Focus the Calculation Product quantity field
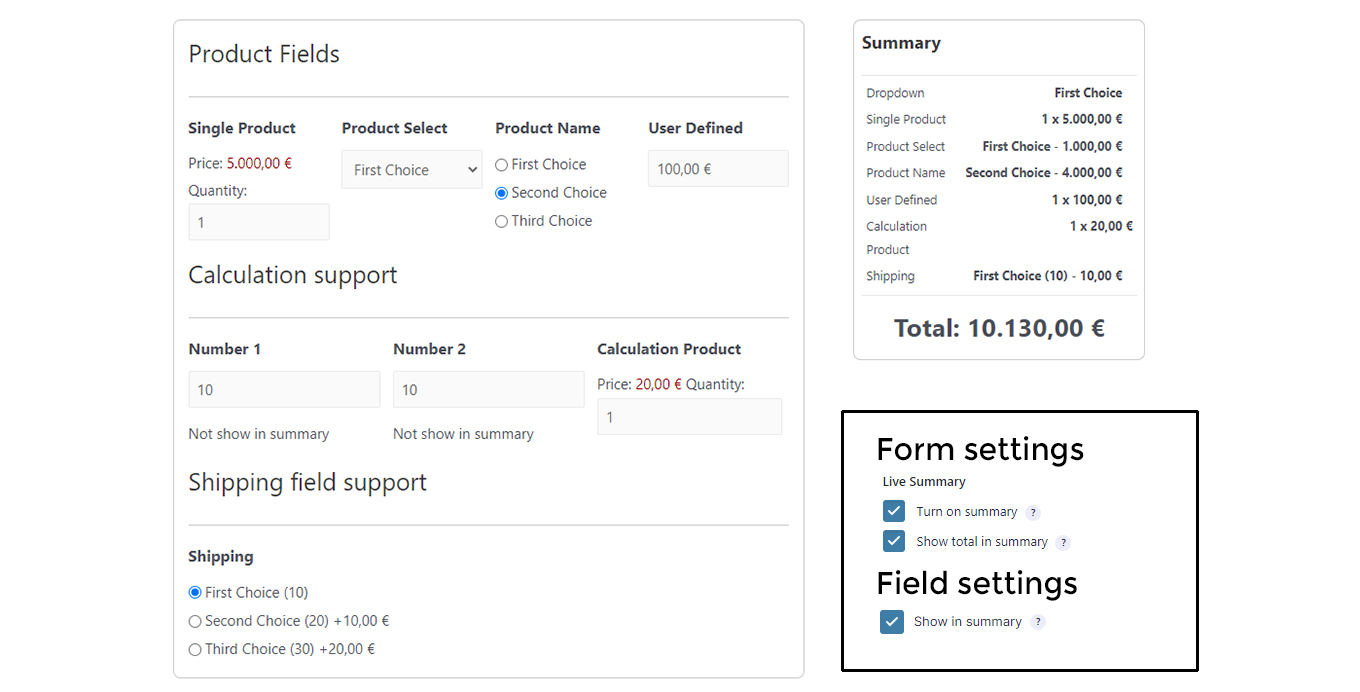 click(x=690, y=417)
